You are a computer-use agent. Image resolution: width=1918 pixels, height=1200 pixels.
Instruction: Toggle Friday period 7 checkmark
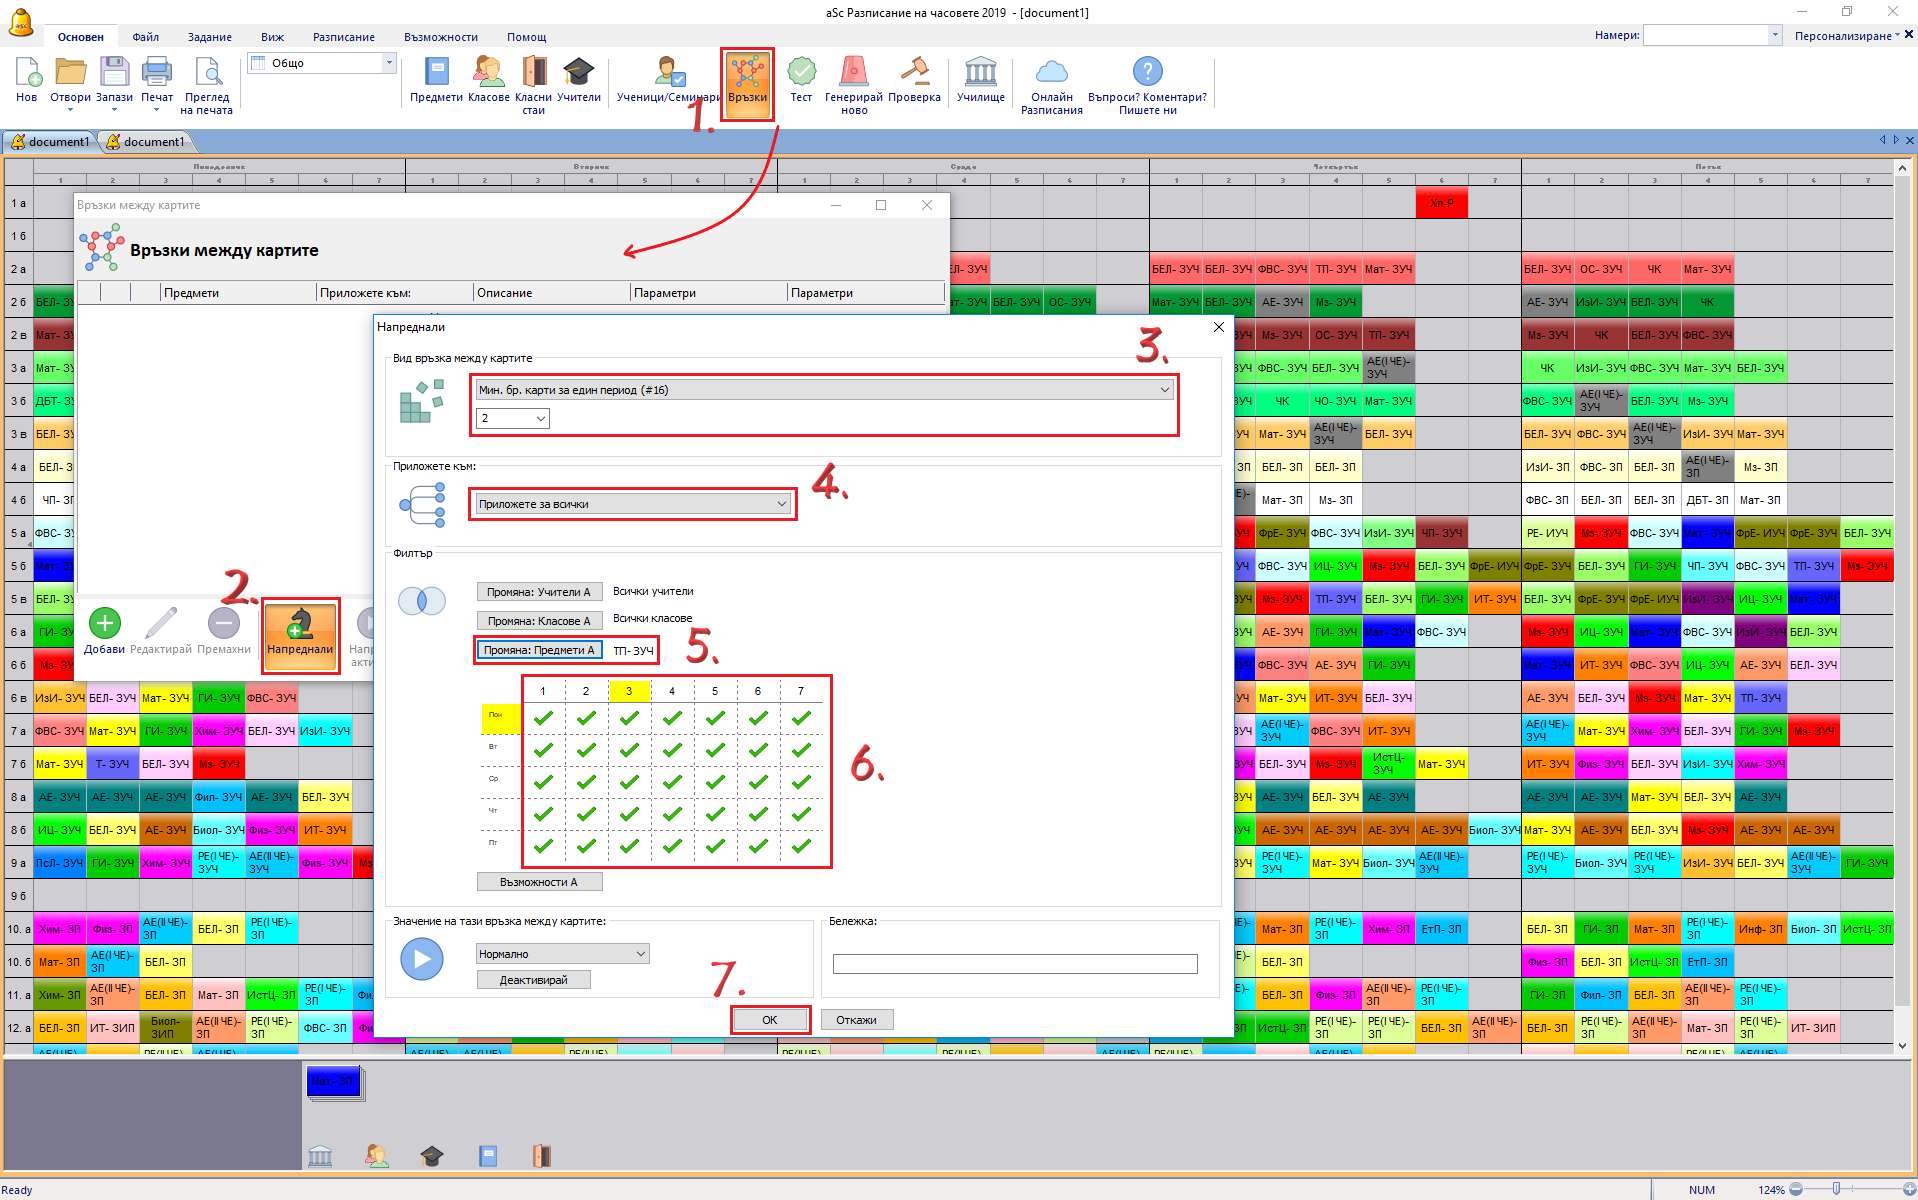[801, 846]
